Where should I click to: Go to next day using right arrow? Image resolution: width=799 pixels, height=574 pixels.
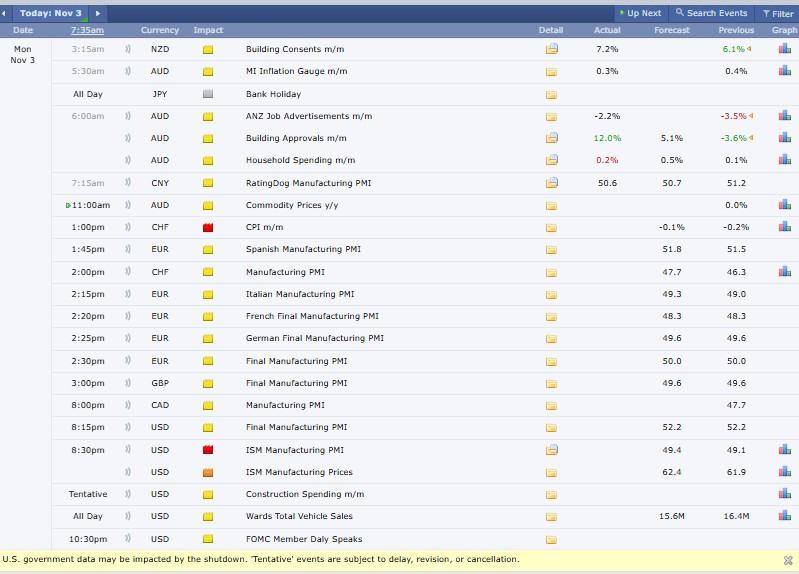click(98, 13)
